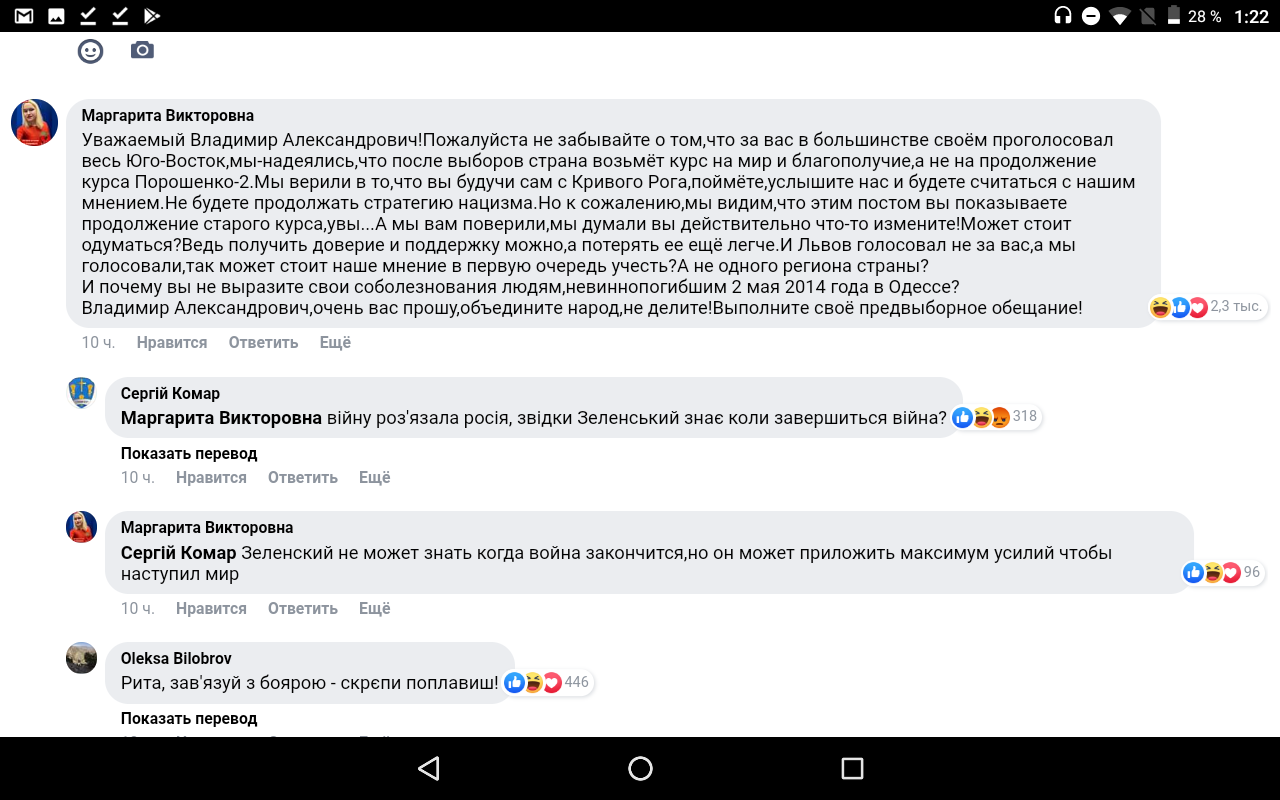
Task: Reply to Сергій Комар's comment
Action: click(x=302, y=478)
